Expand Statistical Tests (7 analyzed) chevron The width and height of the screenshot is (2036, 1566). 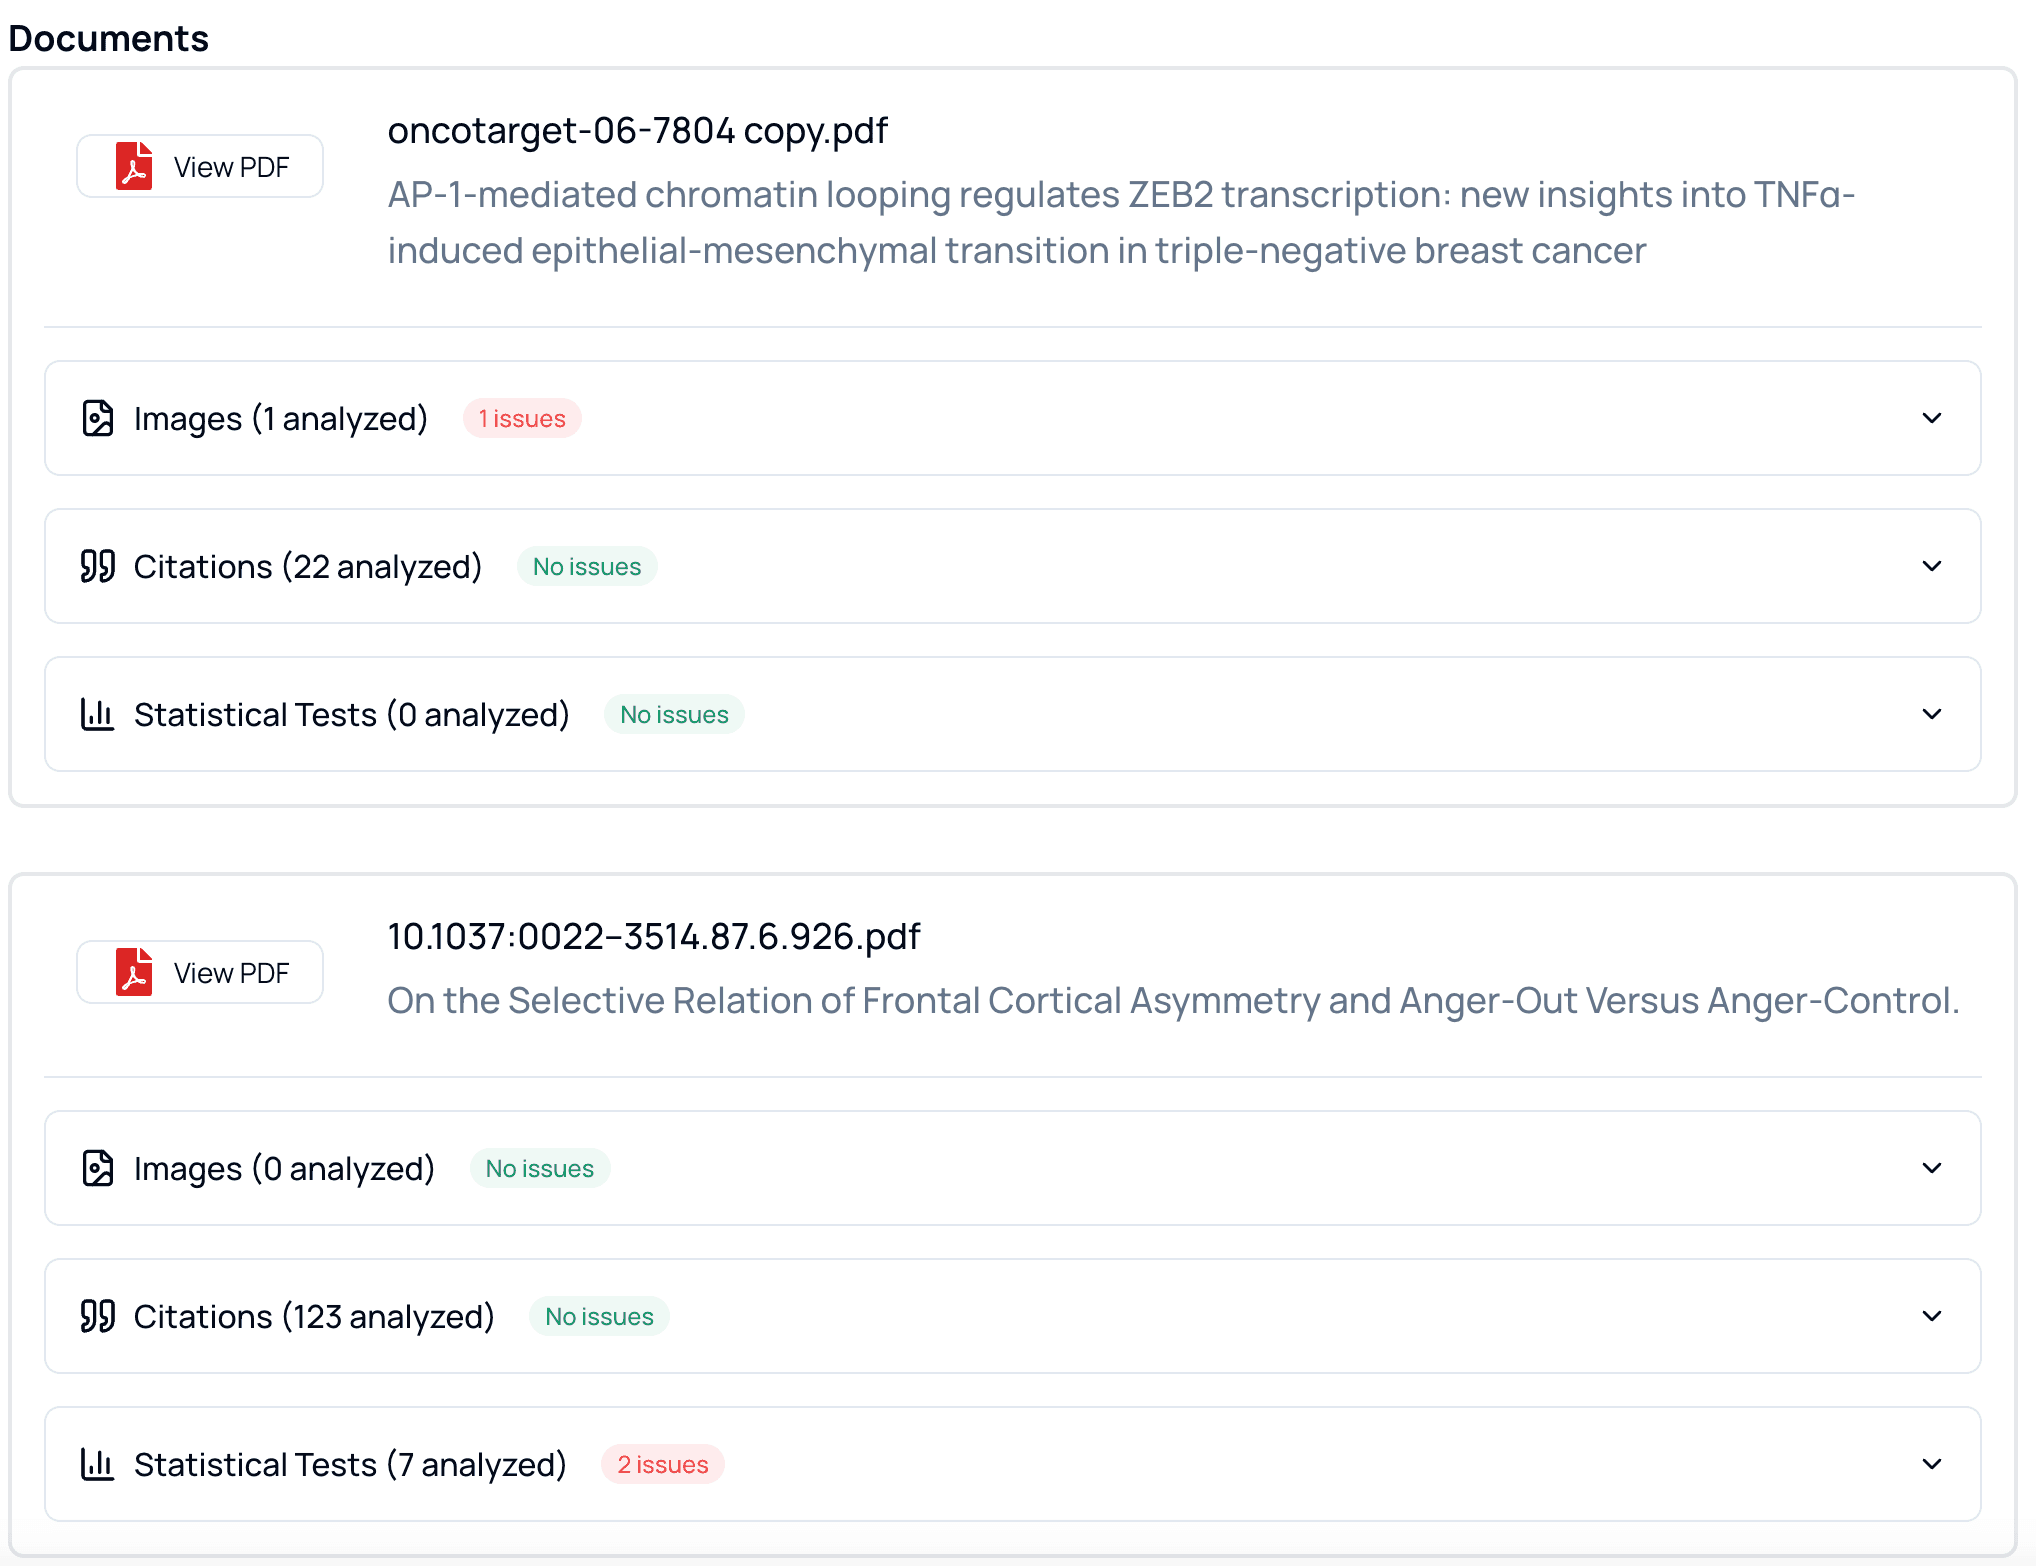point(1932,1464)
